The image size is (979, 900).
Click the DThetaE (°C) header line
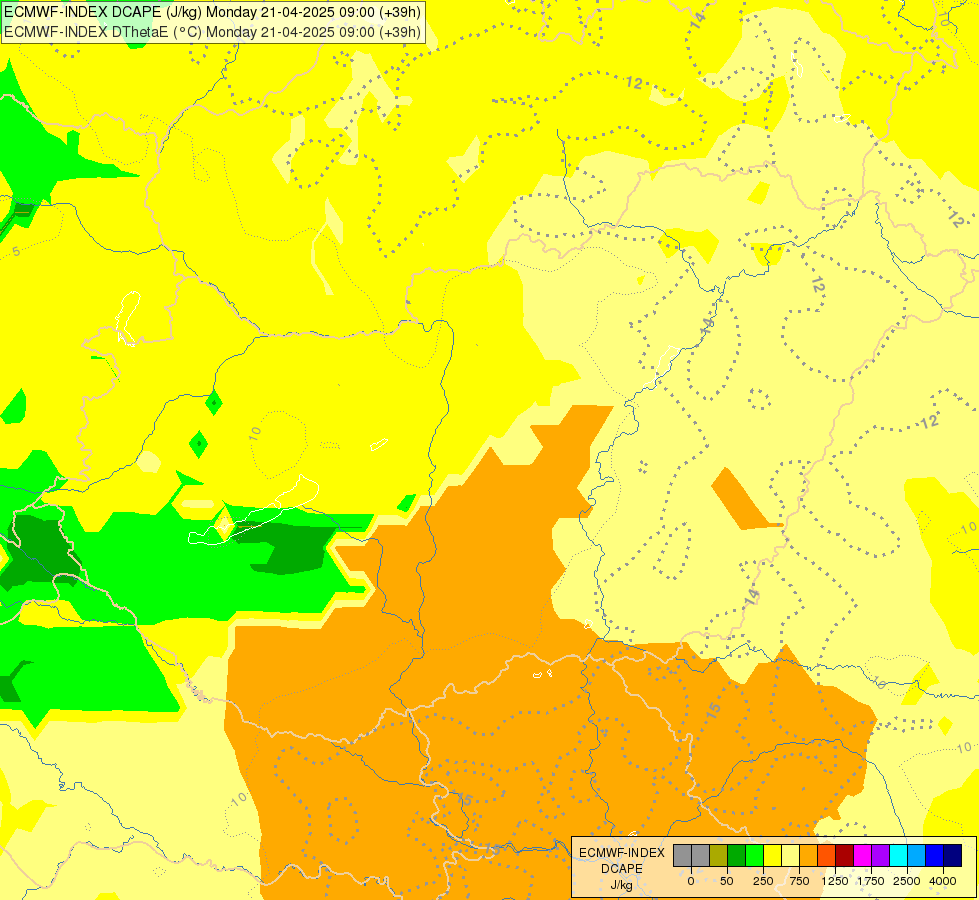(x=212, y=32)
